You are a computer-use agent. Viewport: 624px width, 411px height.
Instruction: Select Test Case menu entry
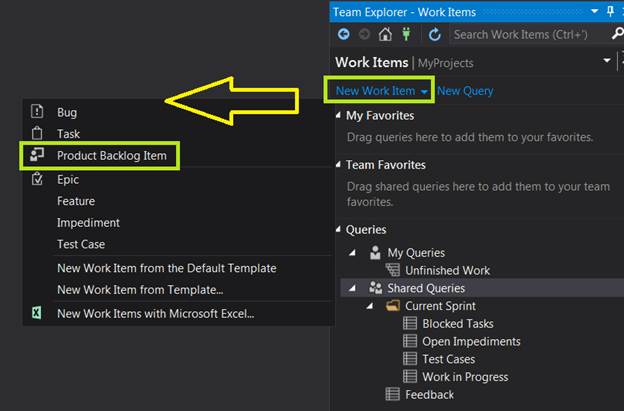click(81, 244)
